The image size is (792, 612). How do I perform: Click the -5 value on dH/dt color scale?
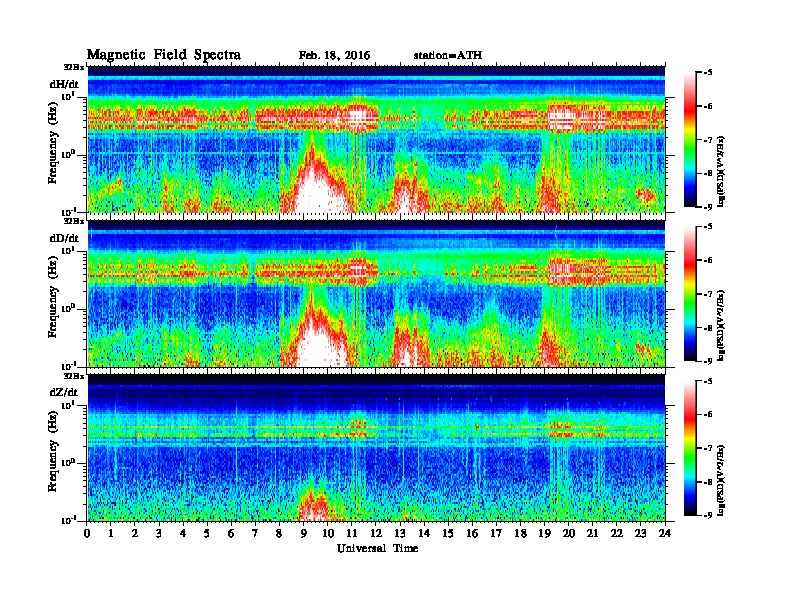tap(709, 73)
